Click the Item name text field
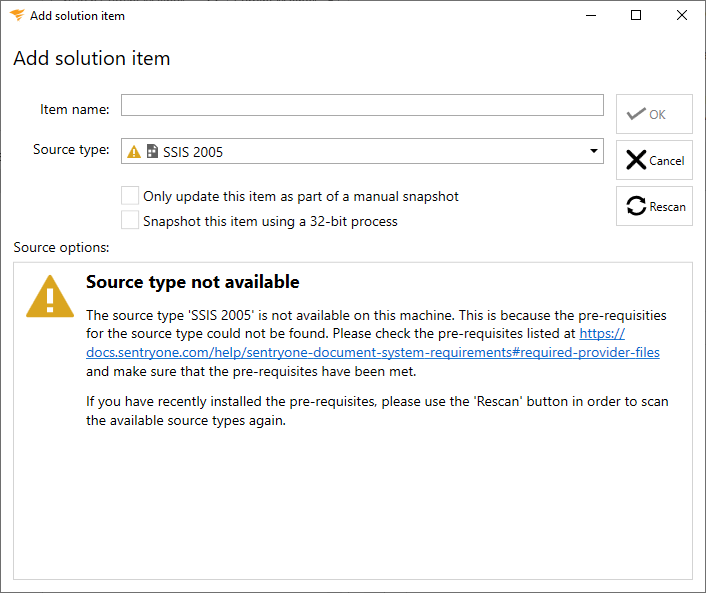 (x=362, y=105)
